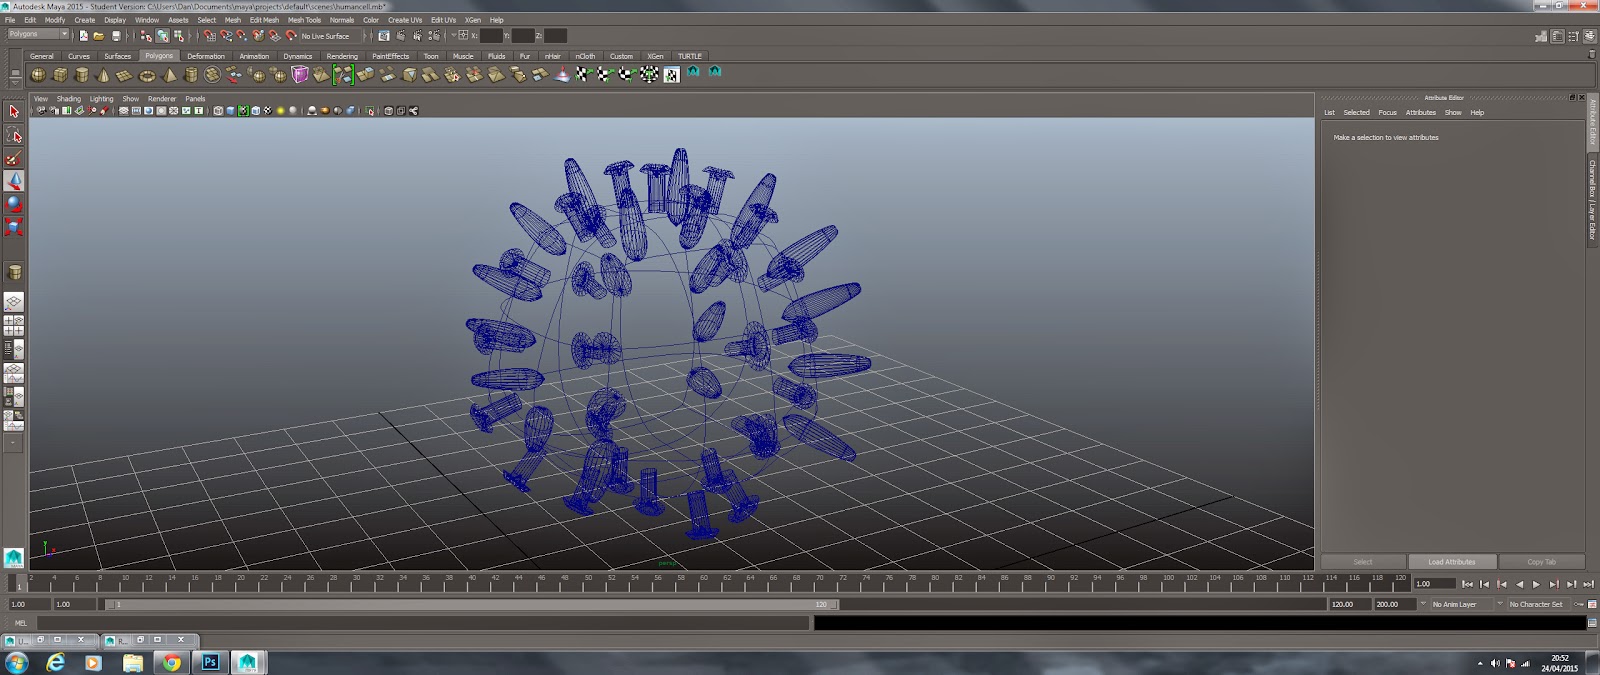1600x675 pixels.
Task: Create a polygon plane from the shelf
Action: (x=125, y=75)
